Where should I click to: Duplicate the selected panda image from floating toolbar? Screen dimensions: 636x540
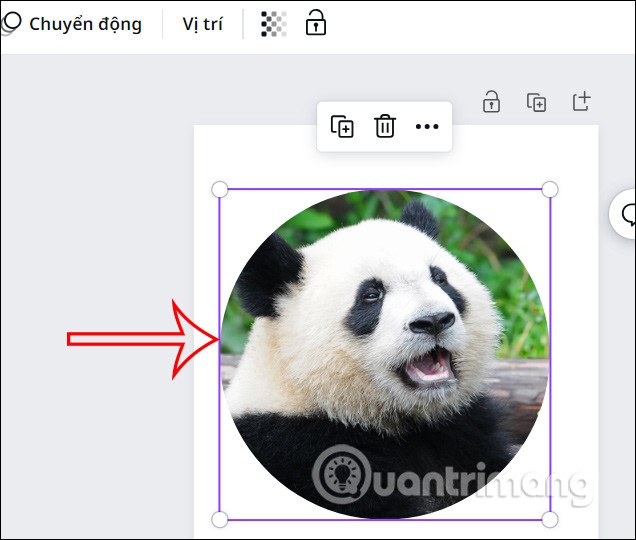coord(342,127)
